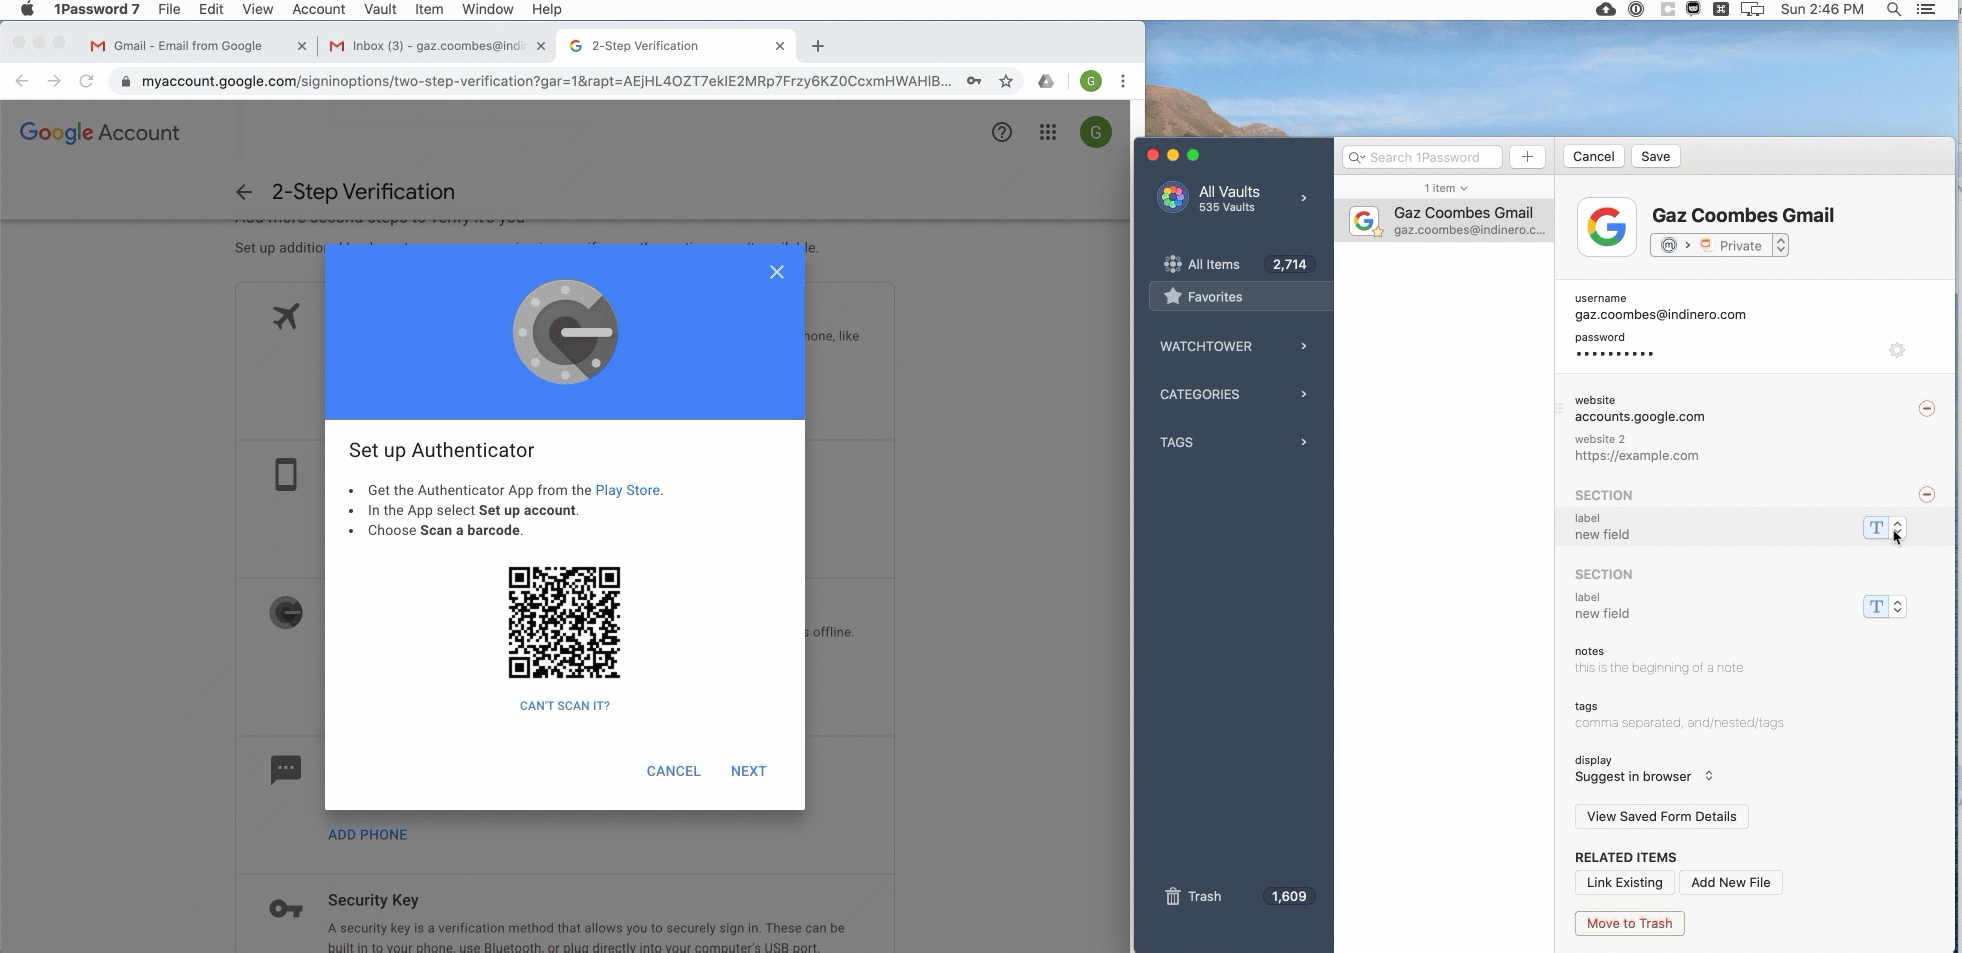Click the Chrome back arrow
This screenshot has width=1962, height=953.
click(x=22, y=81)
